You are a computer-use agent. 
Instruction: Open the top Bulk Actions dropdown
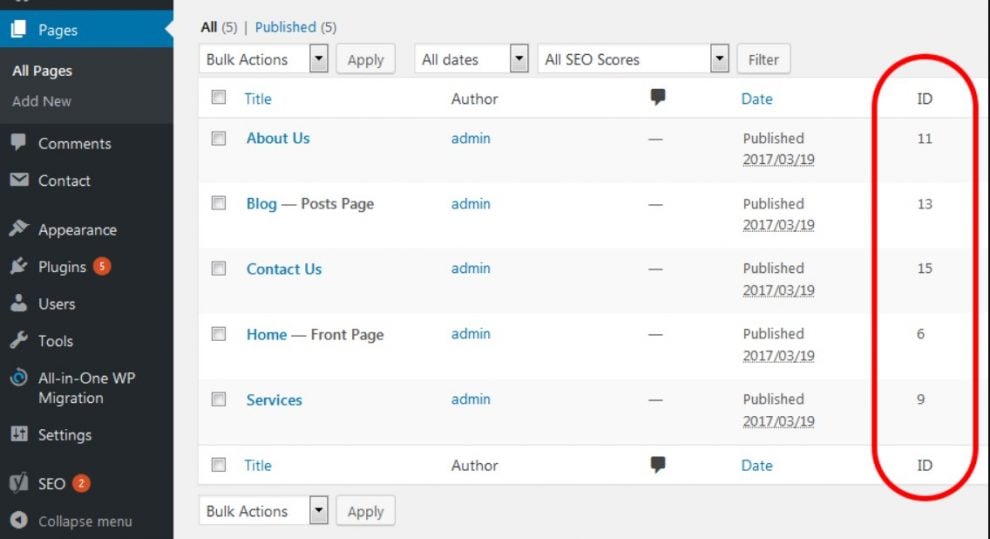coord(264,60)
